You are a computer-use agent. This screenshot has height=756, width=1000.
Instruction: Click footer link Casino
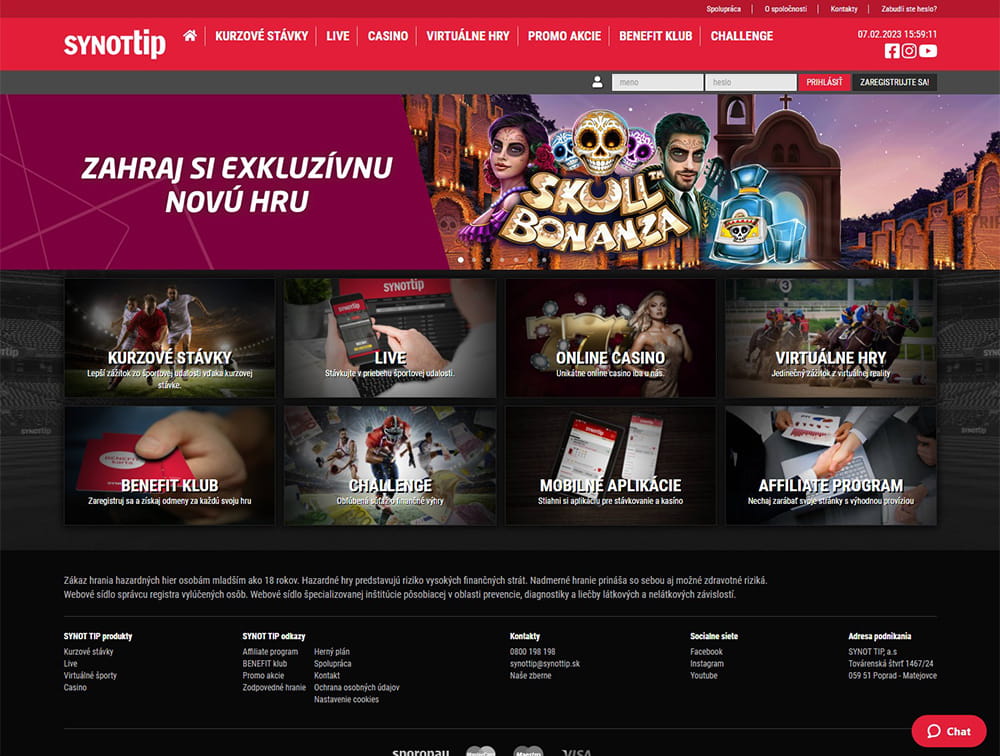tap(75, 687)
